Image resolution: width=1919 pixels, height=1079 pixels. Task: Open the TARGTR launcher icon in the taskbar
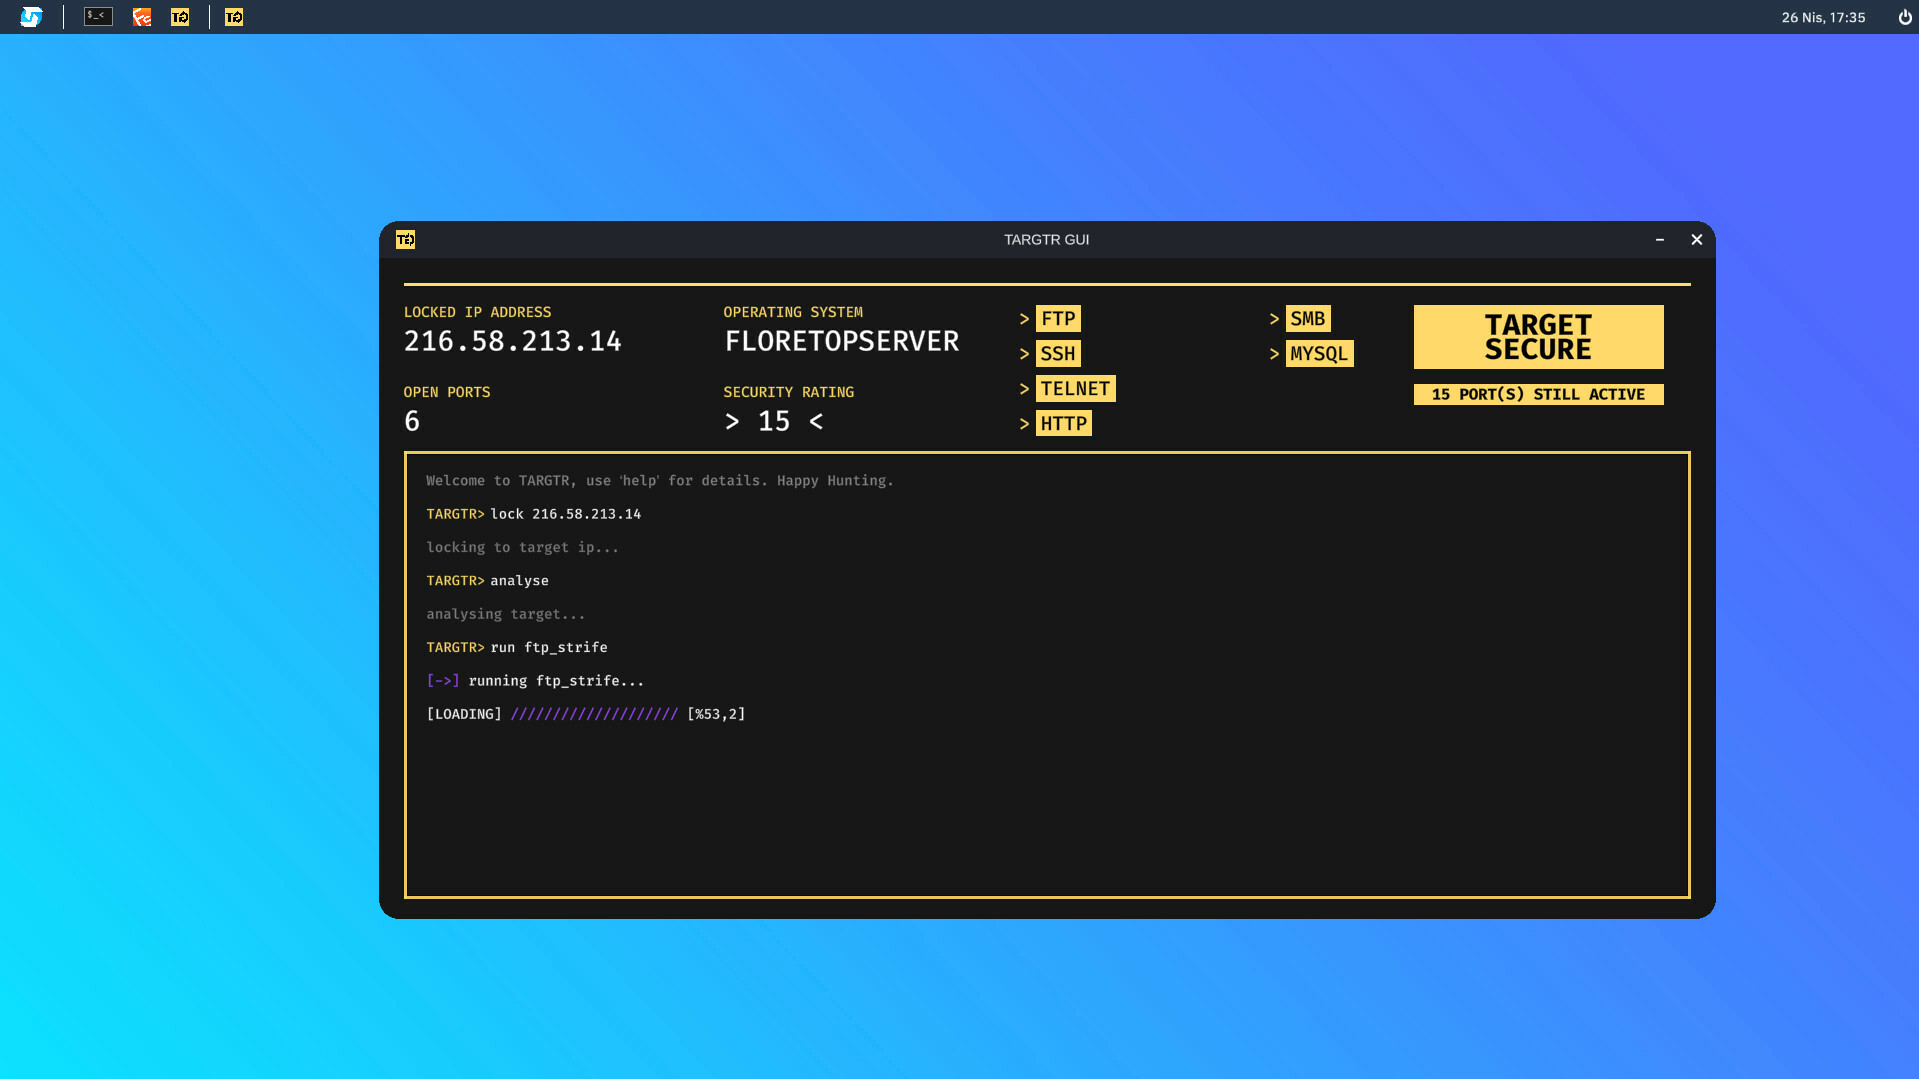coord(181,16)
